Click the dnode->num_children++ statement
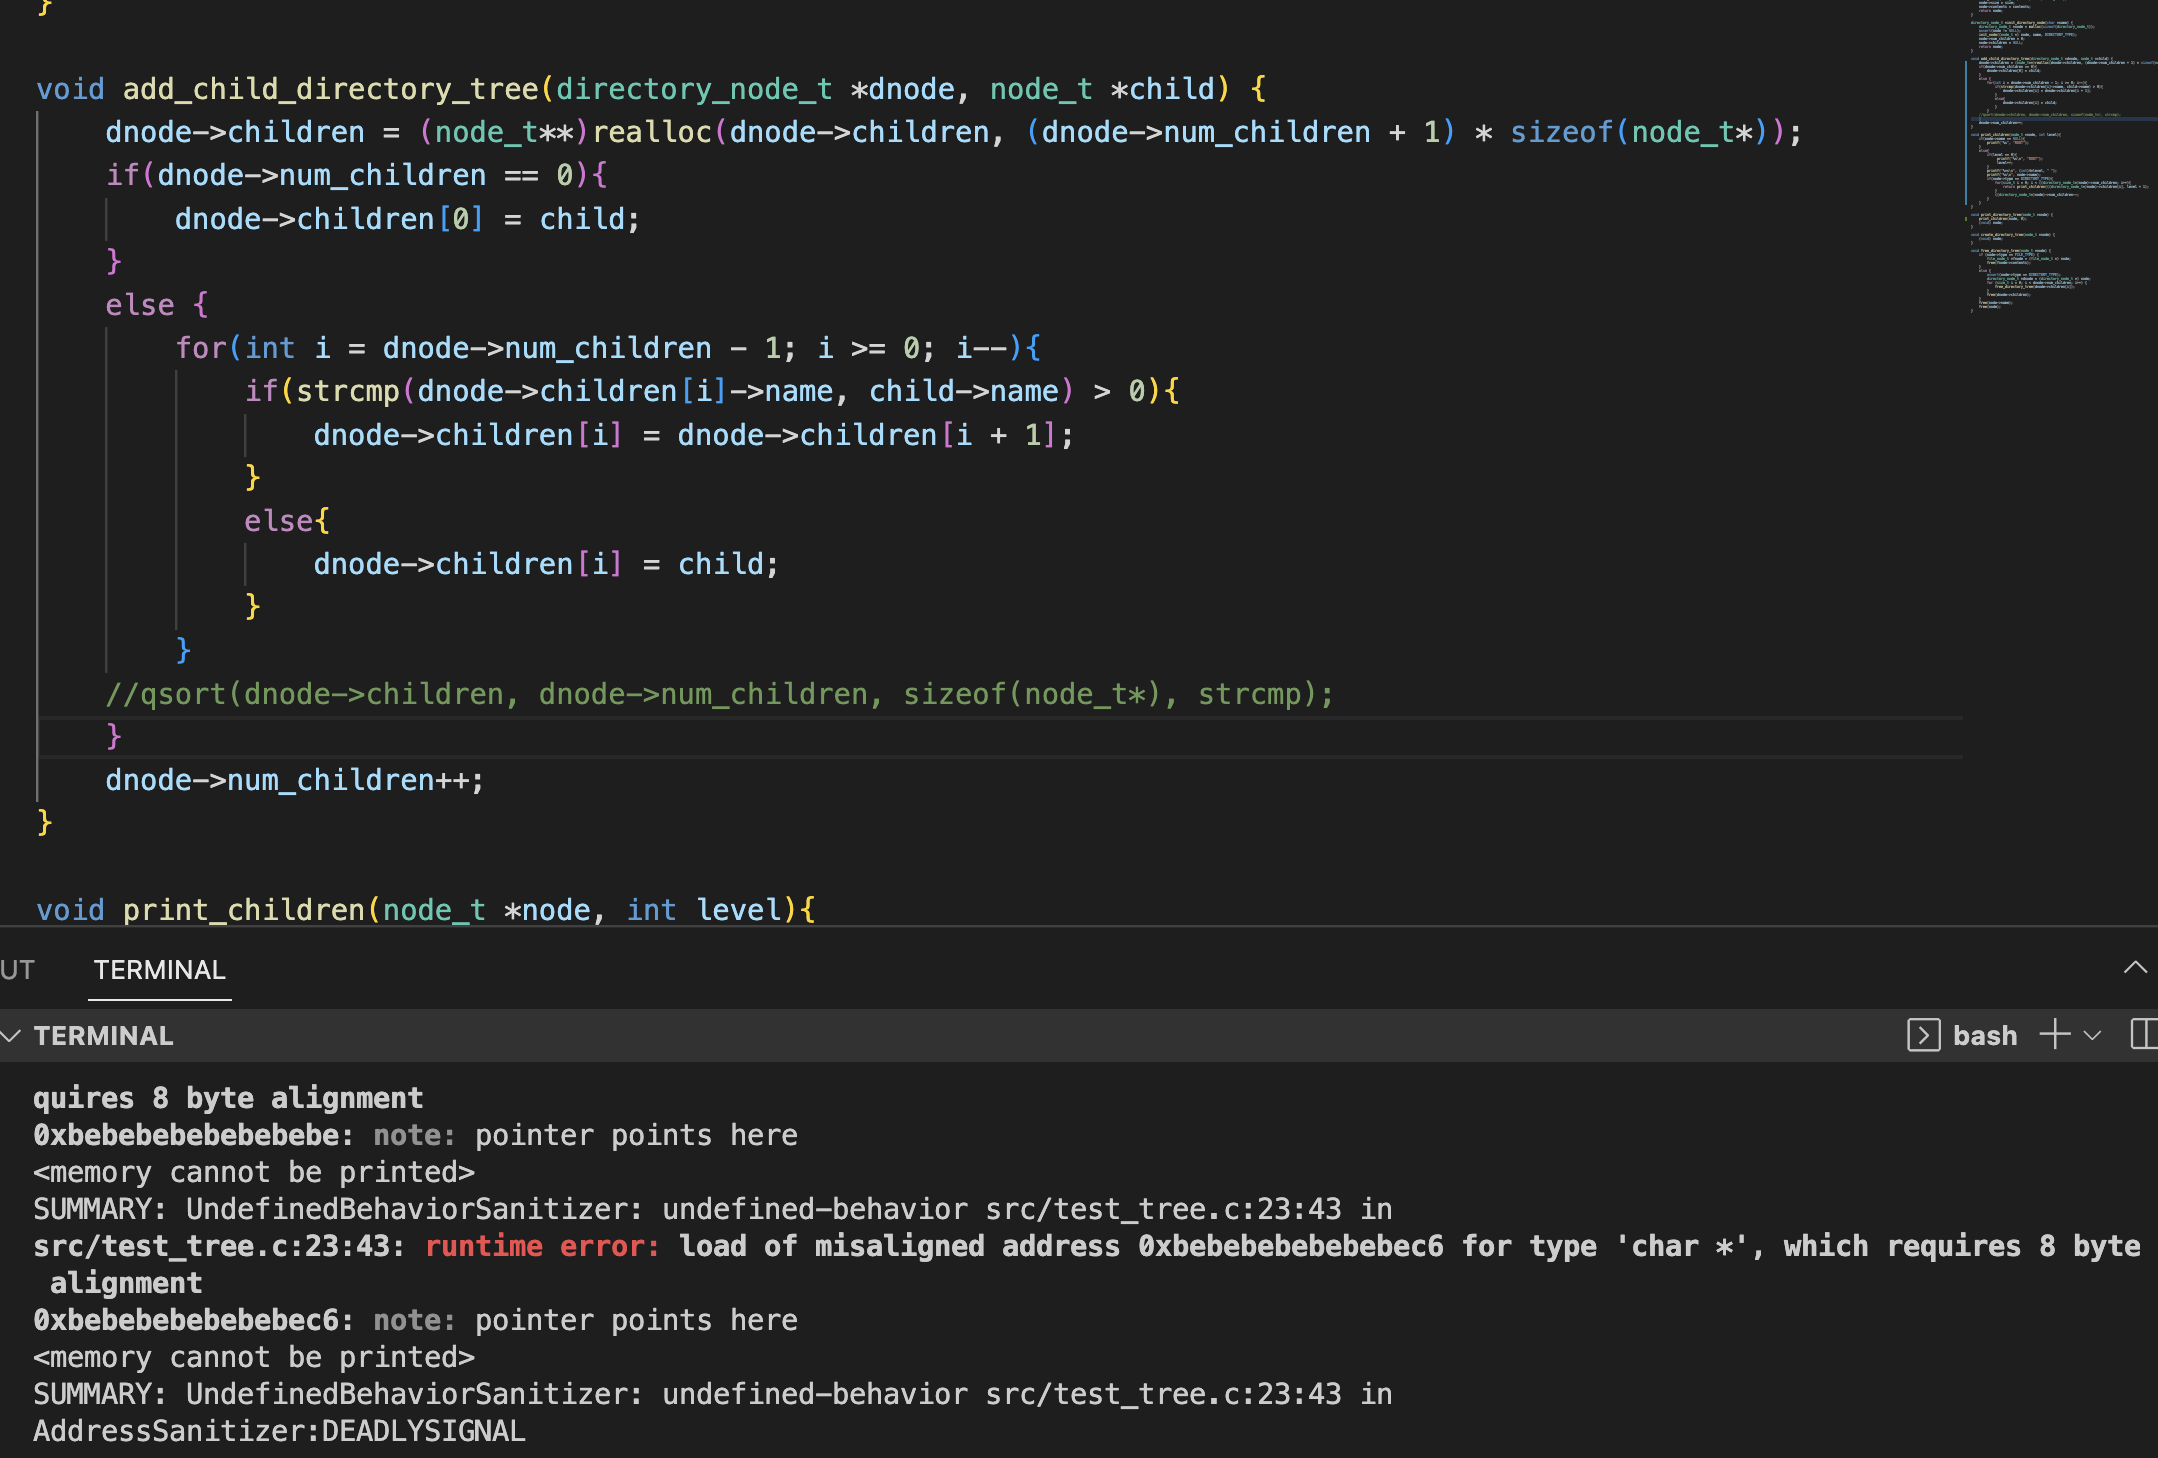The height and width of the screenshot is (1458, 2158). click(x=294, y=780)
